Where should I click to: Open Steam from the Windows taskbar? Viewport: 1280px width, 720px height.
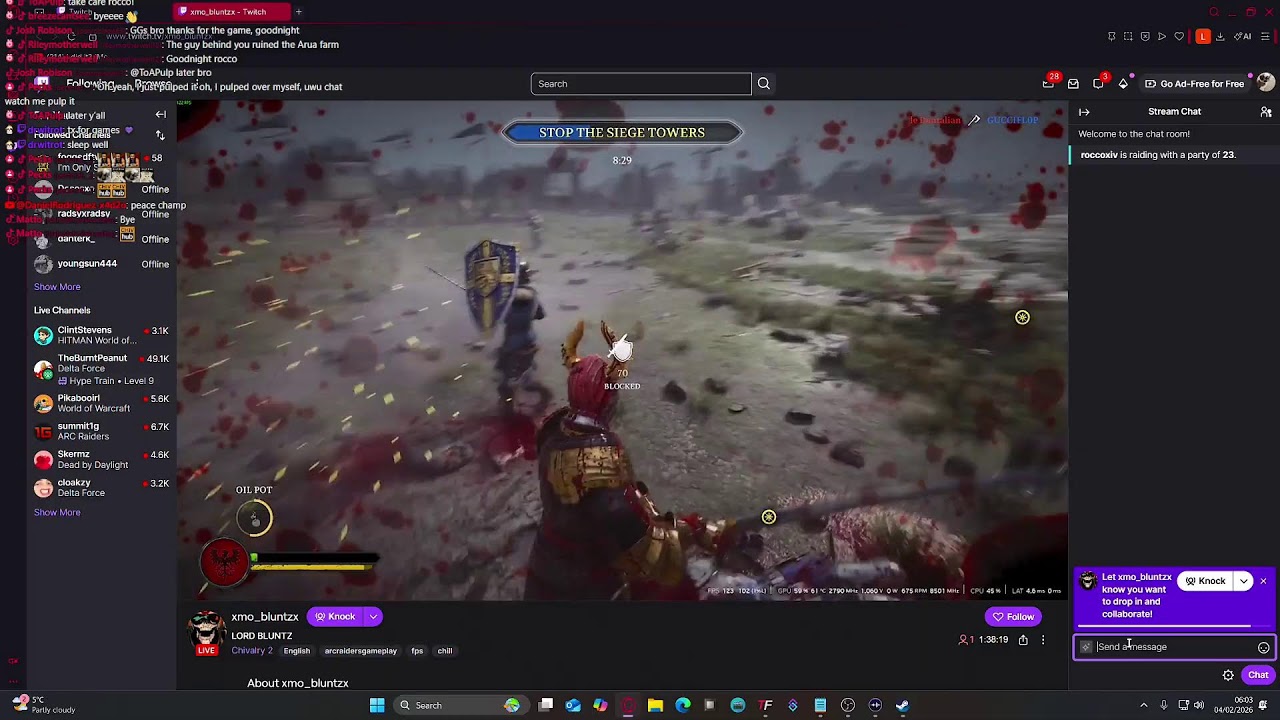[902, 705]
